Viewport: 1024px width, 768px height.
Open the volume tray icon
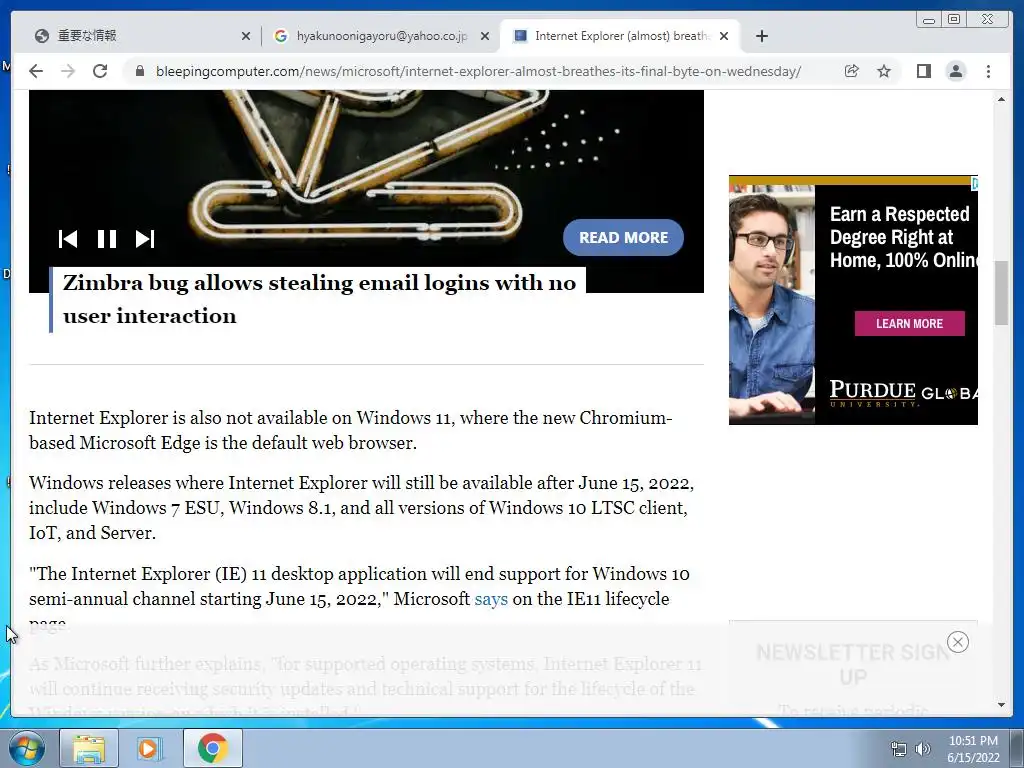click(x=922, y=749)
